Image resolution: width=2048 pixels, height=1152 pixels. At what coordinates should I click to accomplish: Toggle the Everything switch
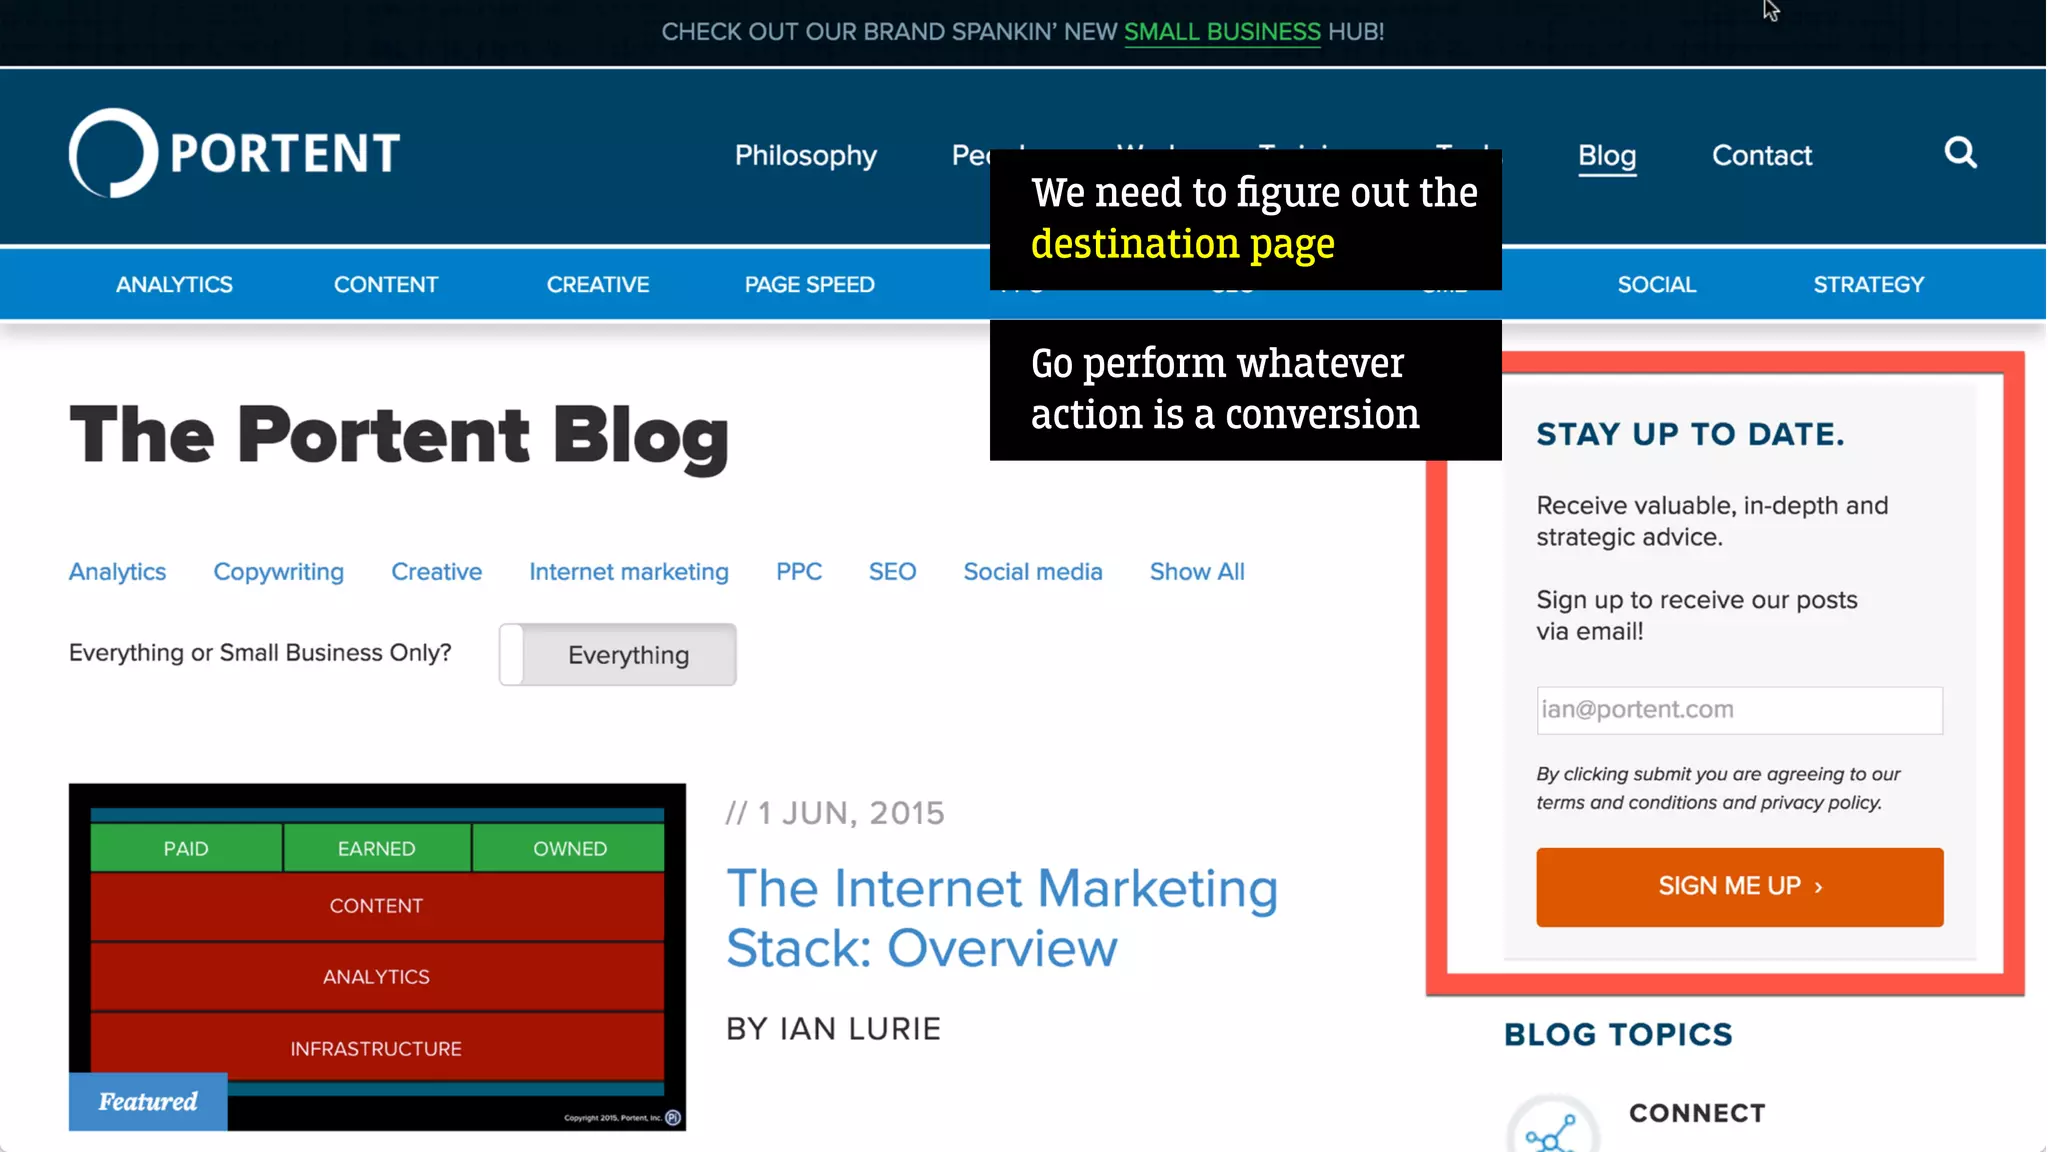pyautogui.click(x=618, y=655)
